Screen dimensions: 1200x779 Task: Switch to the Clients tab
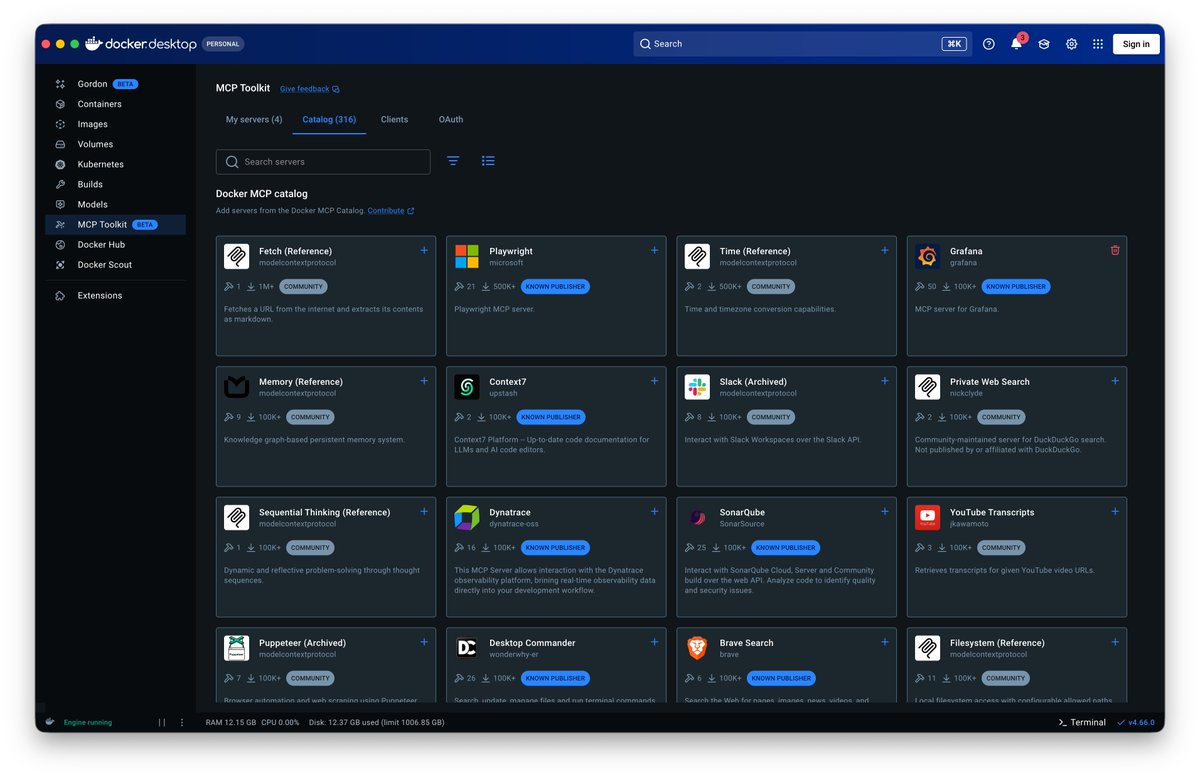394,119
